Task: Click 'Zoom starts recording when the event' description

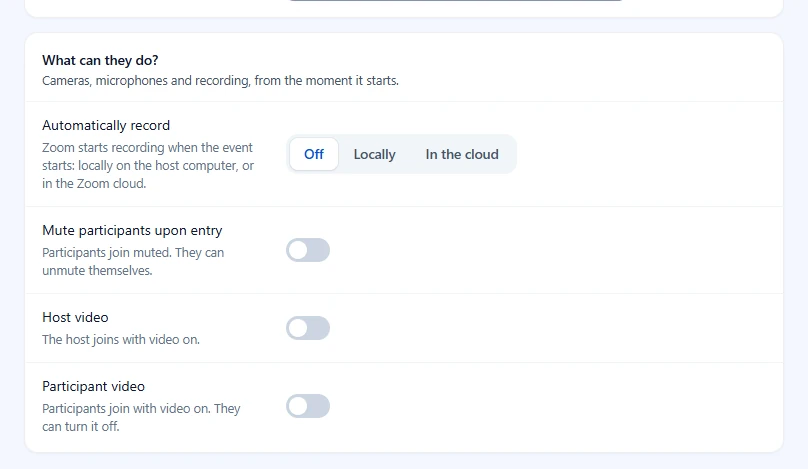Action: [147, 165]
